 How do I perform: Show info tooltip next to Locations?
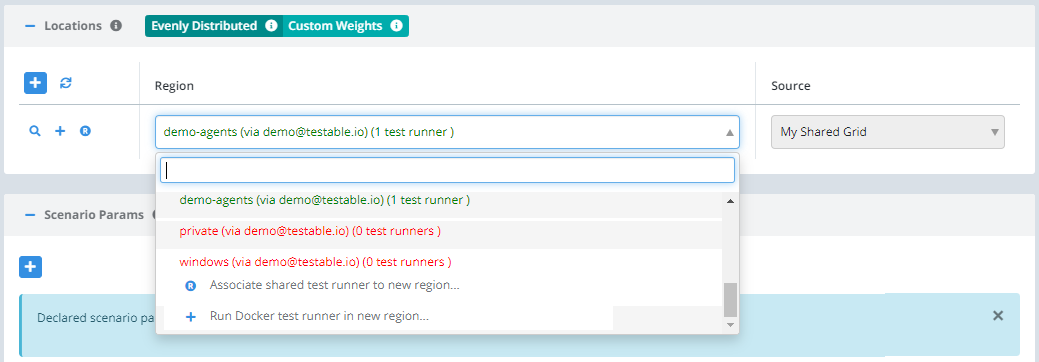(116, 26)
